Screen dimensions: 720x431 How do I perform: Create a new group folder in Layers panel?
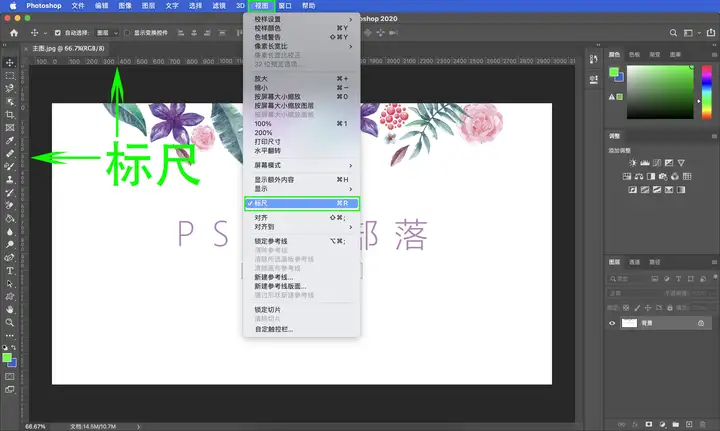click(676, 424)
